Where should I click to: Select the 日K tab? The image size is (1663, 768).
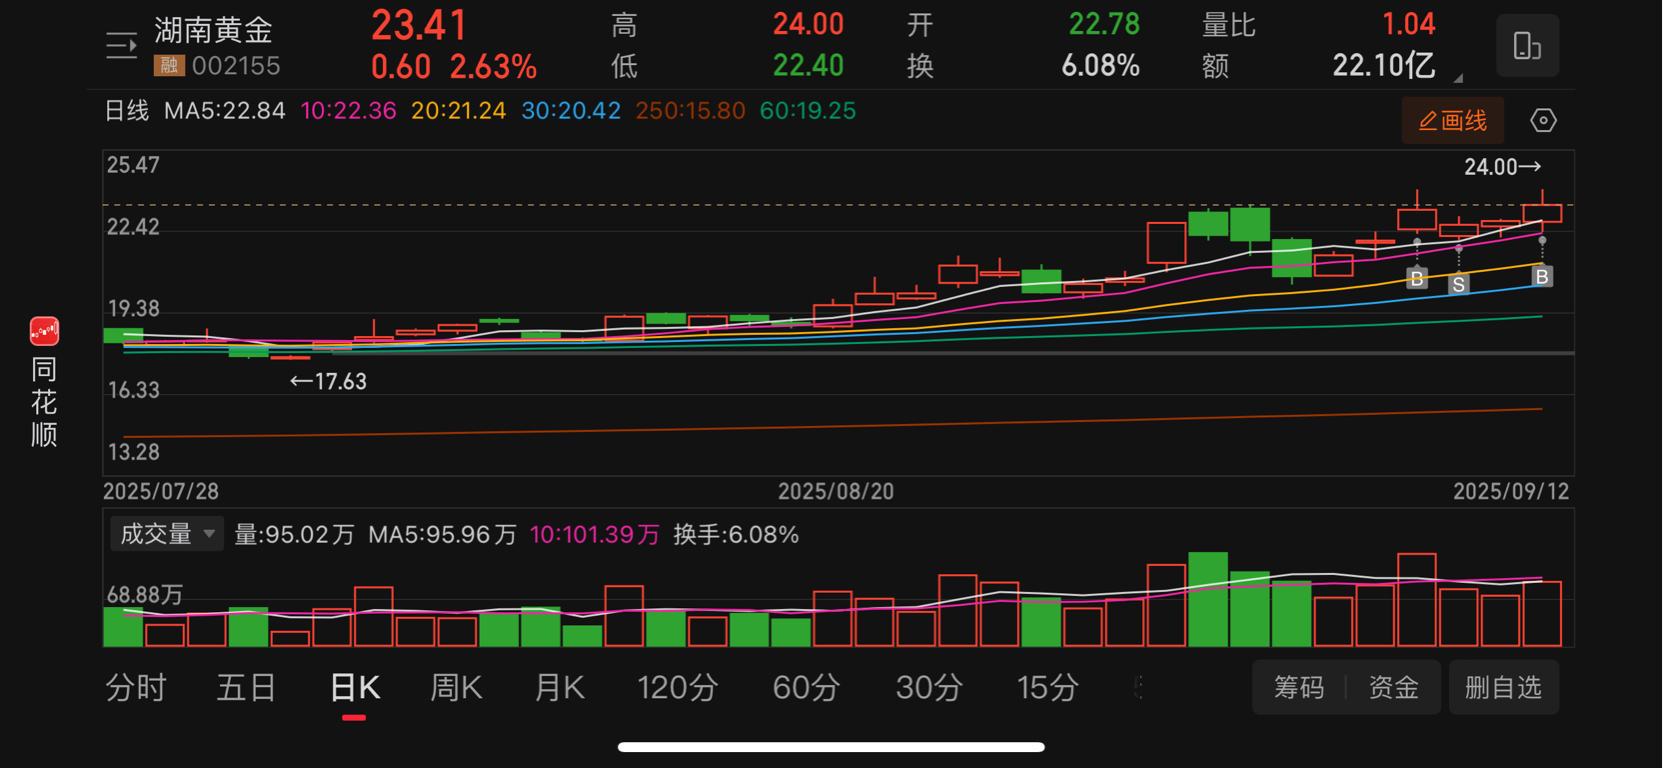pyautogui.click(x=355, y=688)
